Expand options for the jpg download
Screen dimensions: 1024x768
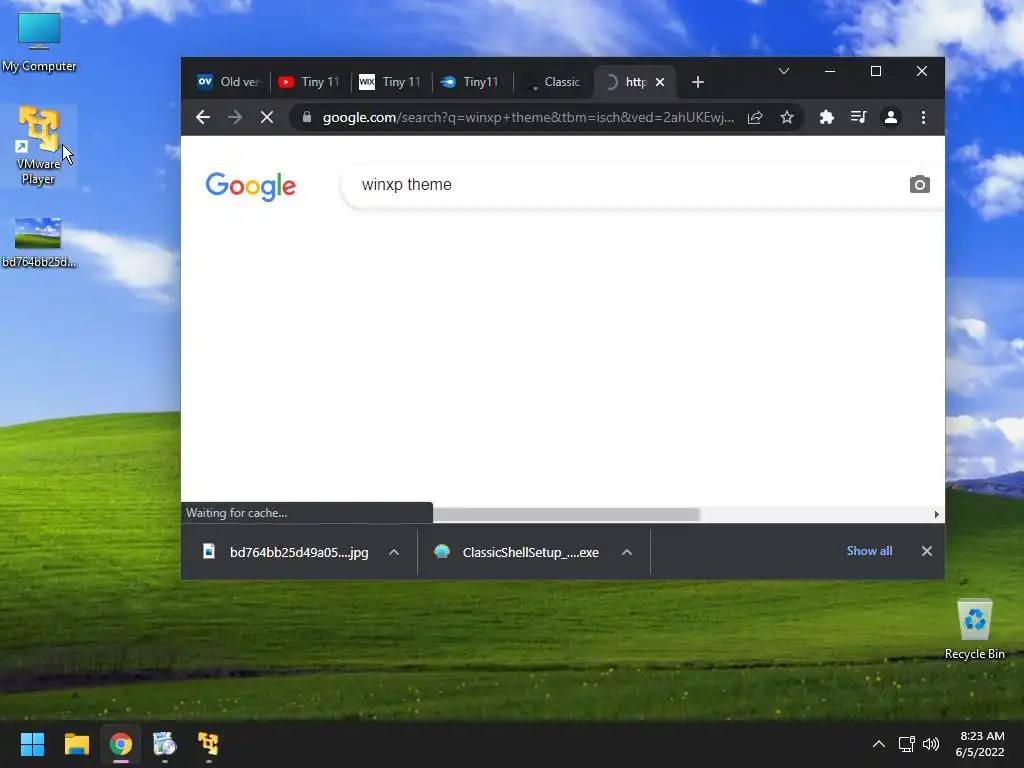tap(394, 552)
